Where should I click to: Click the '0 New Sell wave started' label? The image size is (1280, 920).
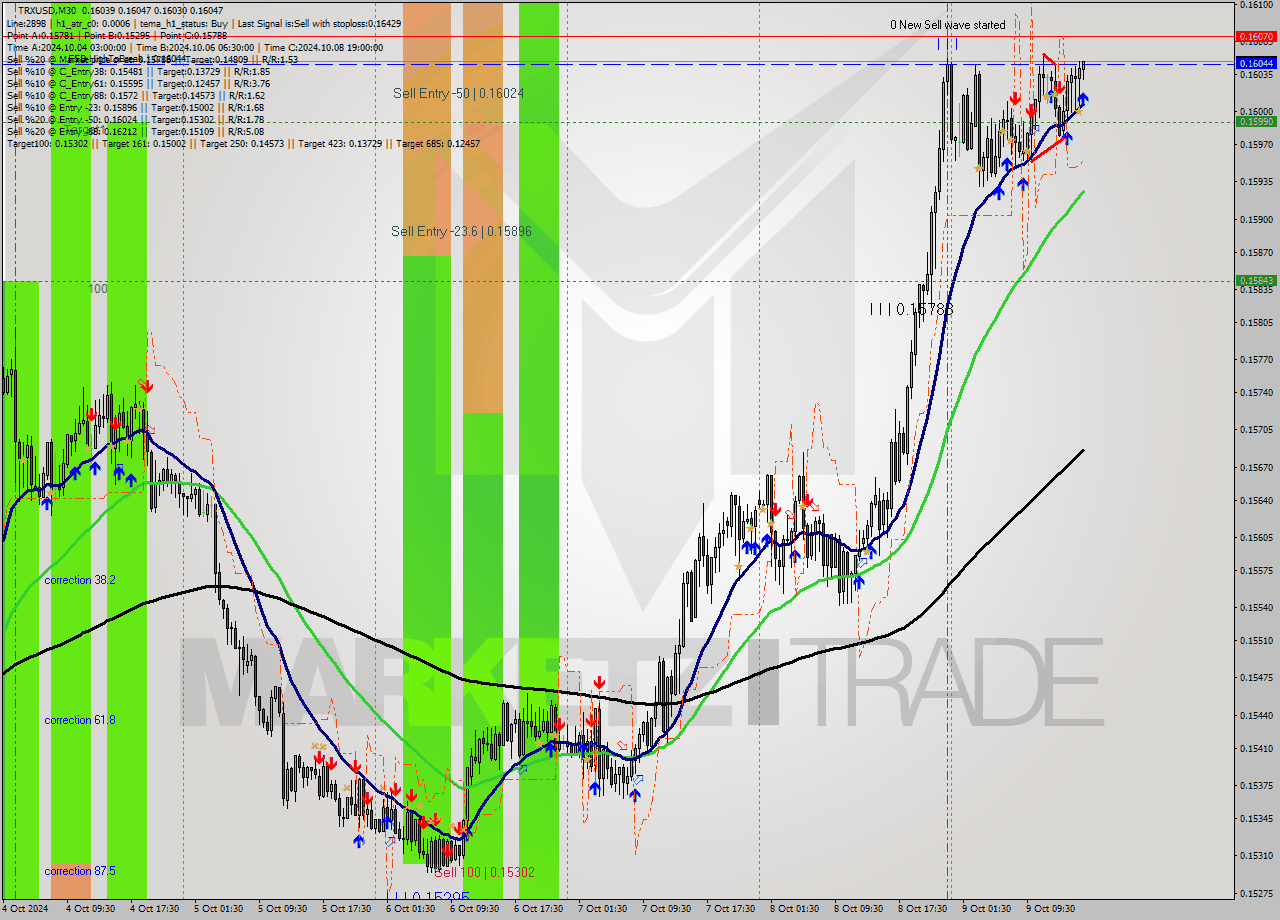point(948,25)
